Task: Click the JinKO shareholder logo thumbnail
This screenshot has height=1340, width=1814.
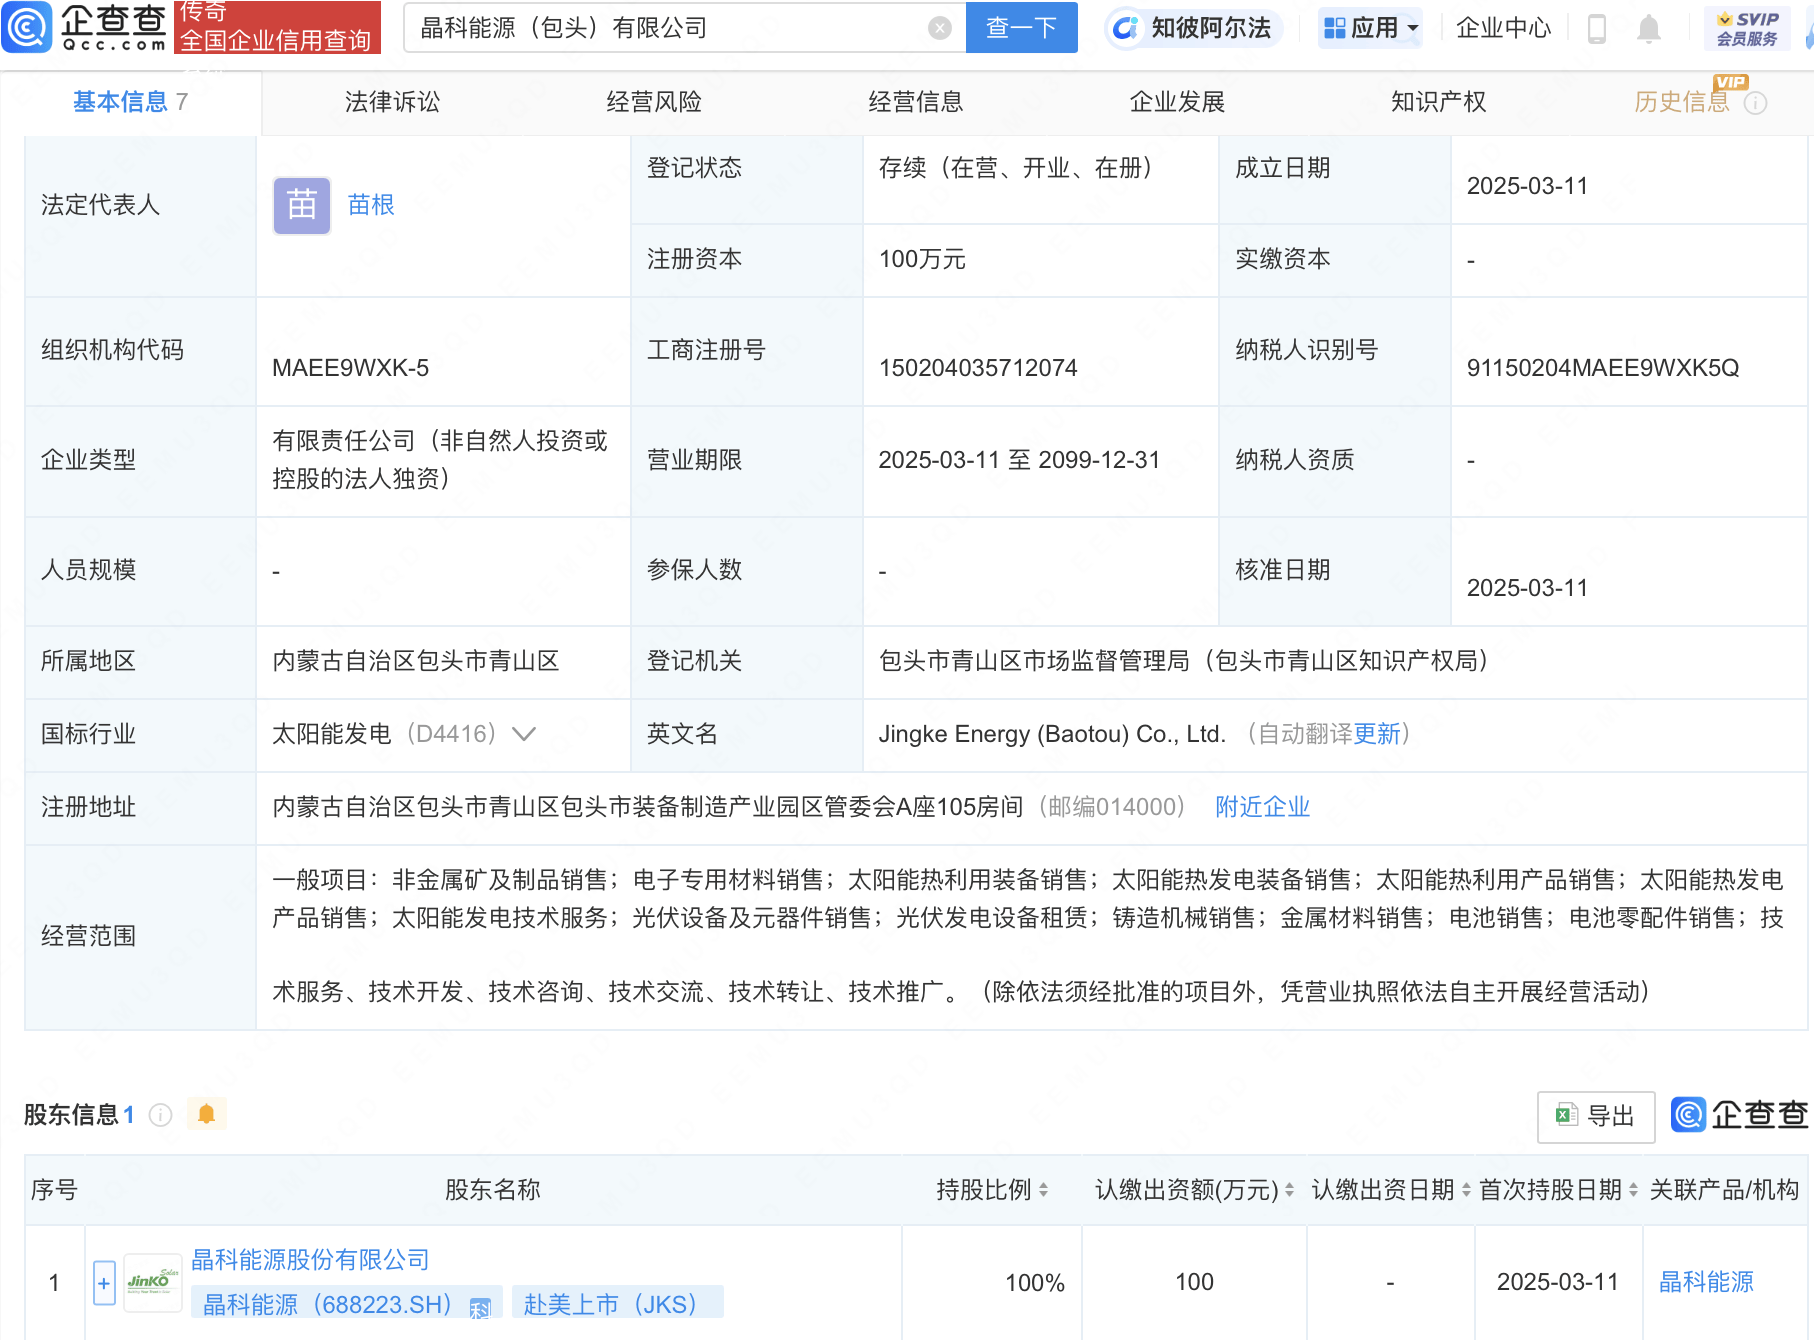Action: [152, 1282]
